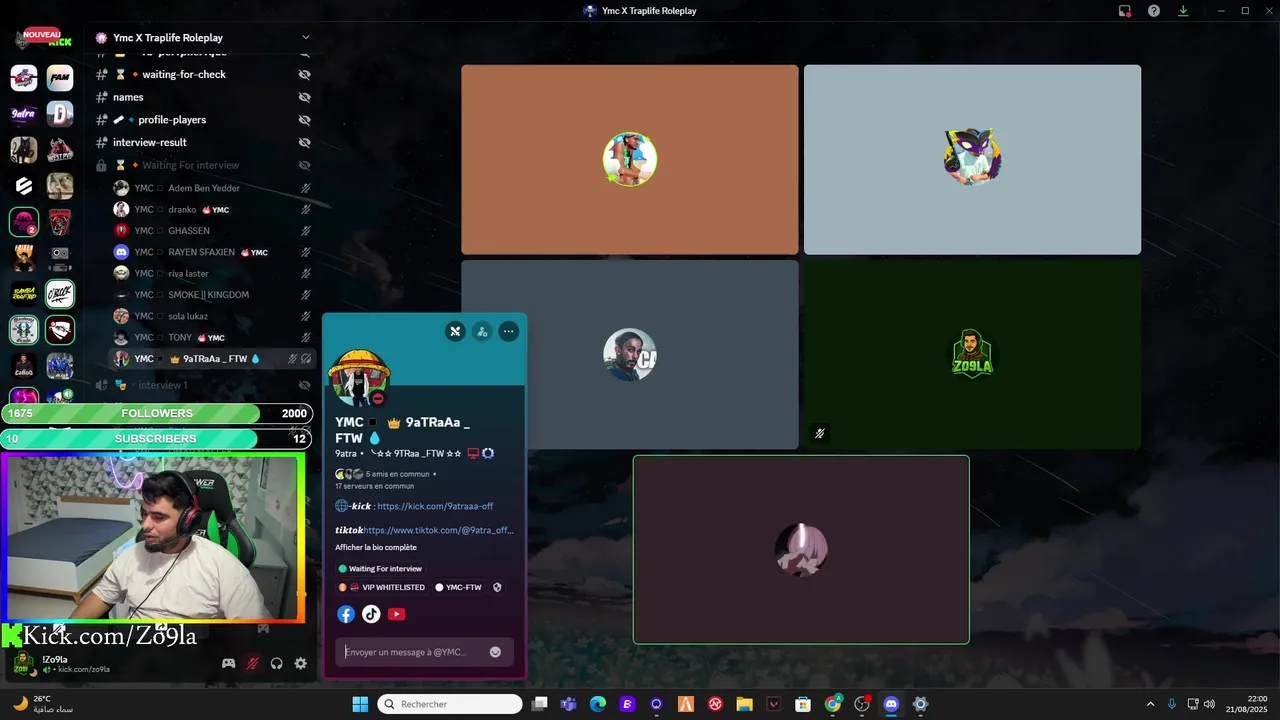Select user Adem Ben Yedder in voice list
Viewport: 1280px width, 720px height.
(211, 188)
